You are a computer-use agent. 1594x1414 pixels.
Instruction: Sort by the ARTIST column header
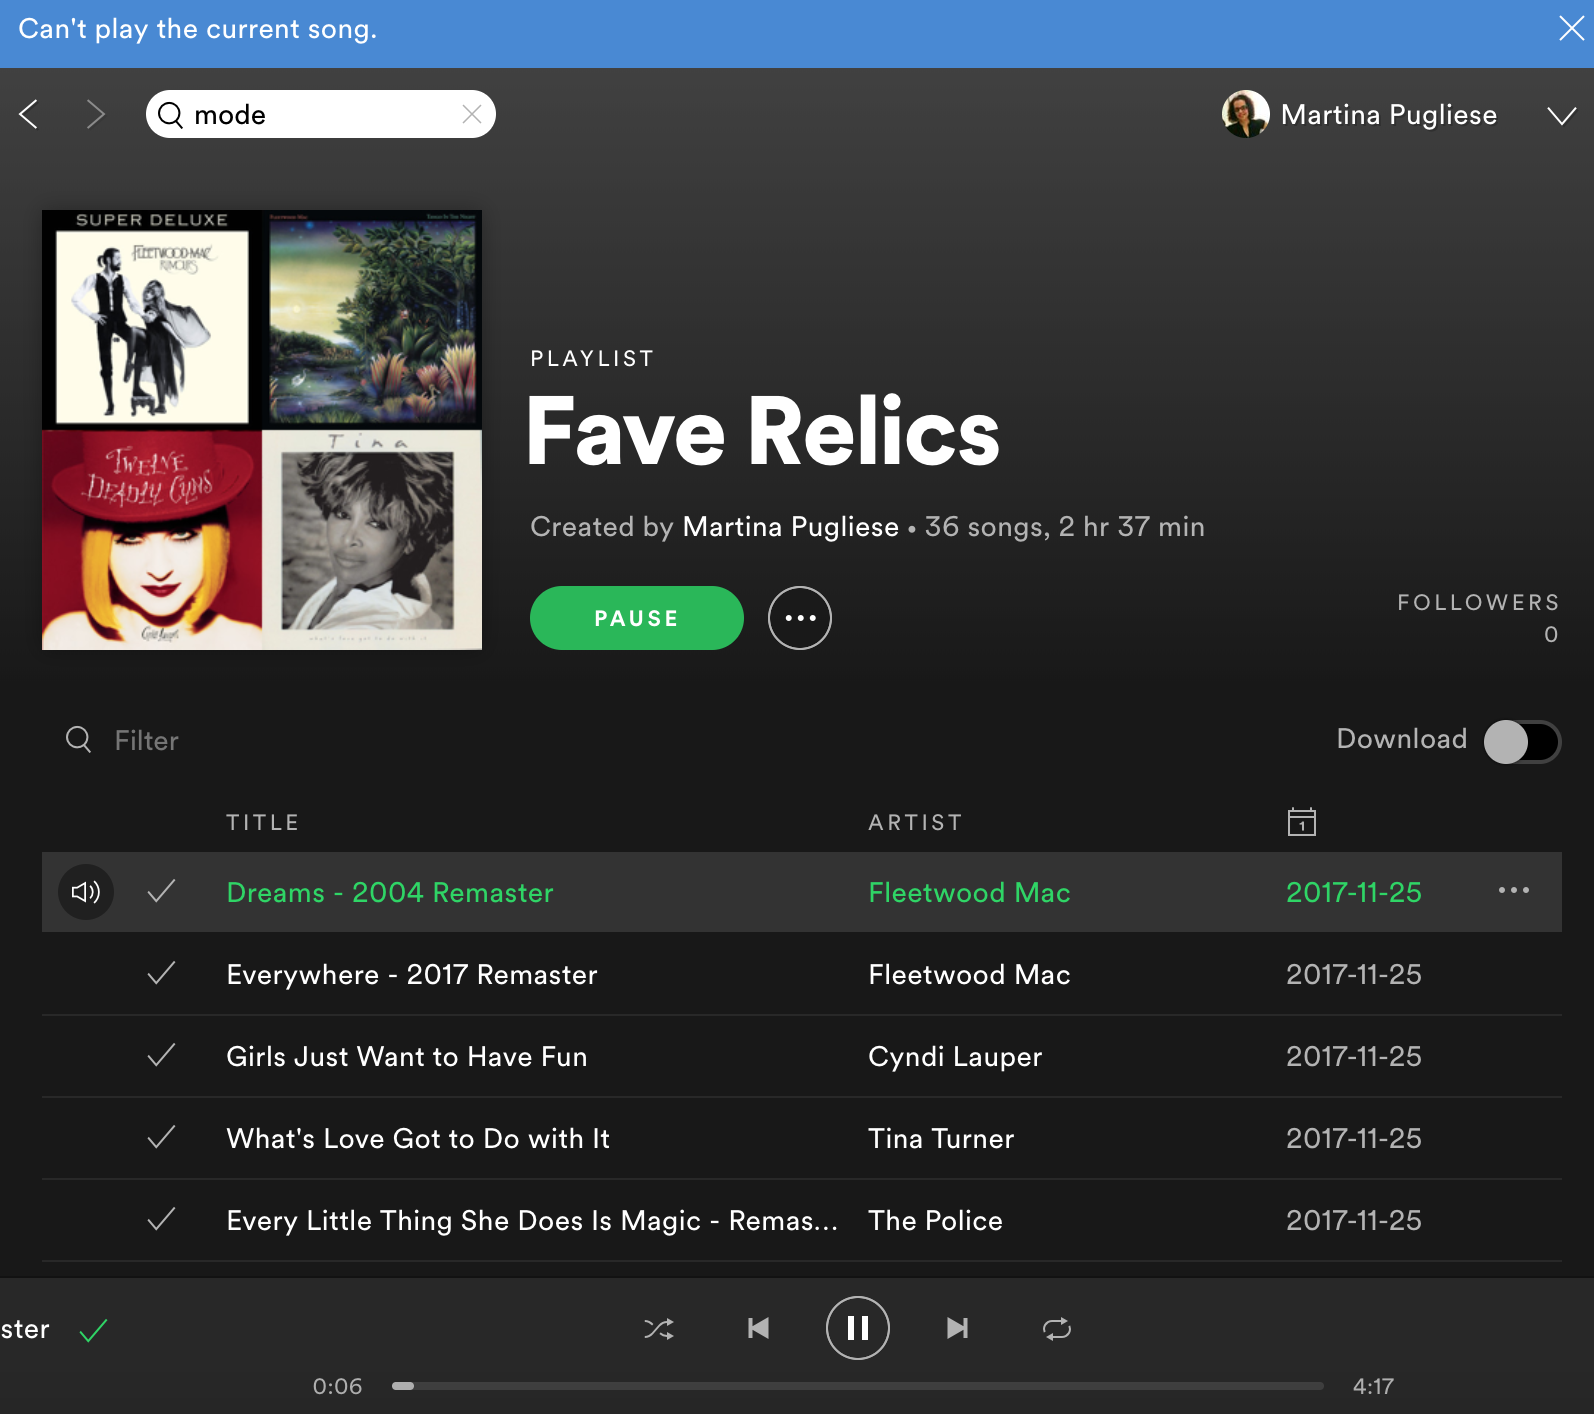point(915,822)
